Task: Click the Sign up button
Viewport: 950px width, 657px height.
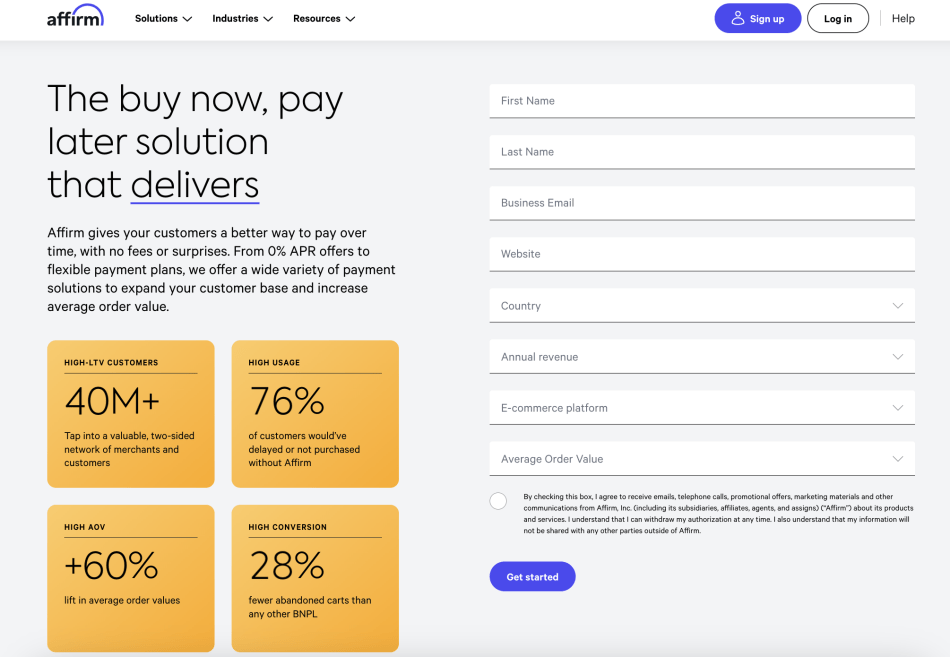Action: [x=757, y=18]
